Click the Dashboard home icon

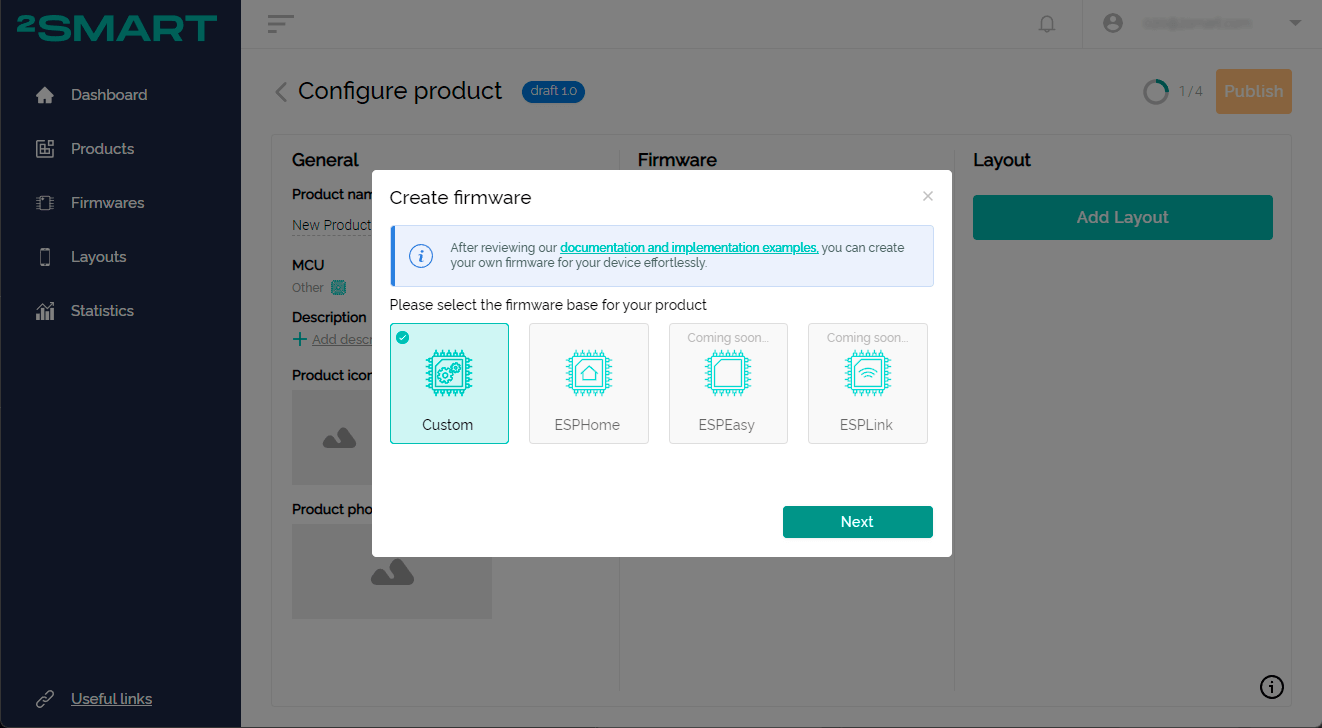(45, 95)
